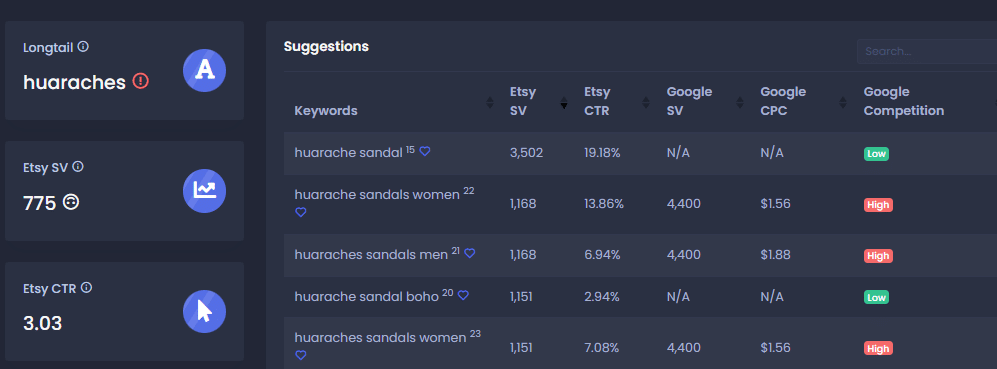This screenshot has width=997, height=369.
Task: Click the round cursor icon in Etsy CTR card
Action: (x=205, y=312)
